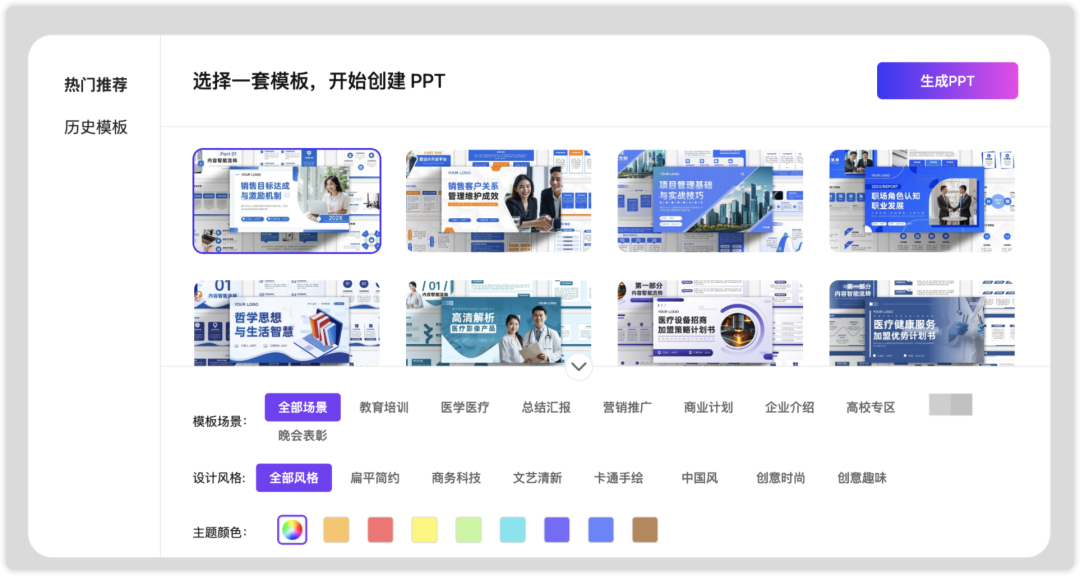The height and width of the screenshot is (576, 1080).
Task: Select the 商务科技 design style
Action: (456, 477)
